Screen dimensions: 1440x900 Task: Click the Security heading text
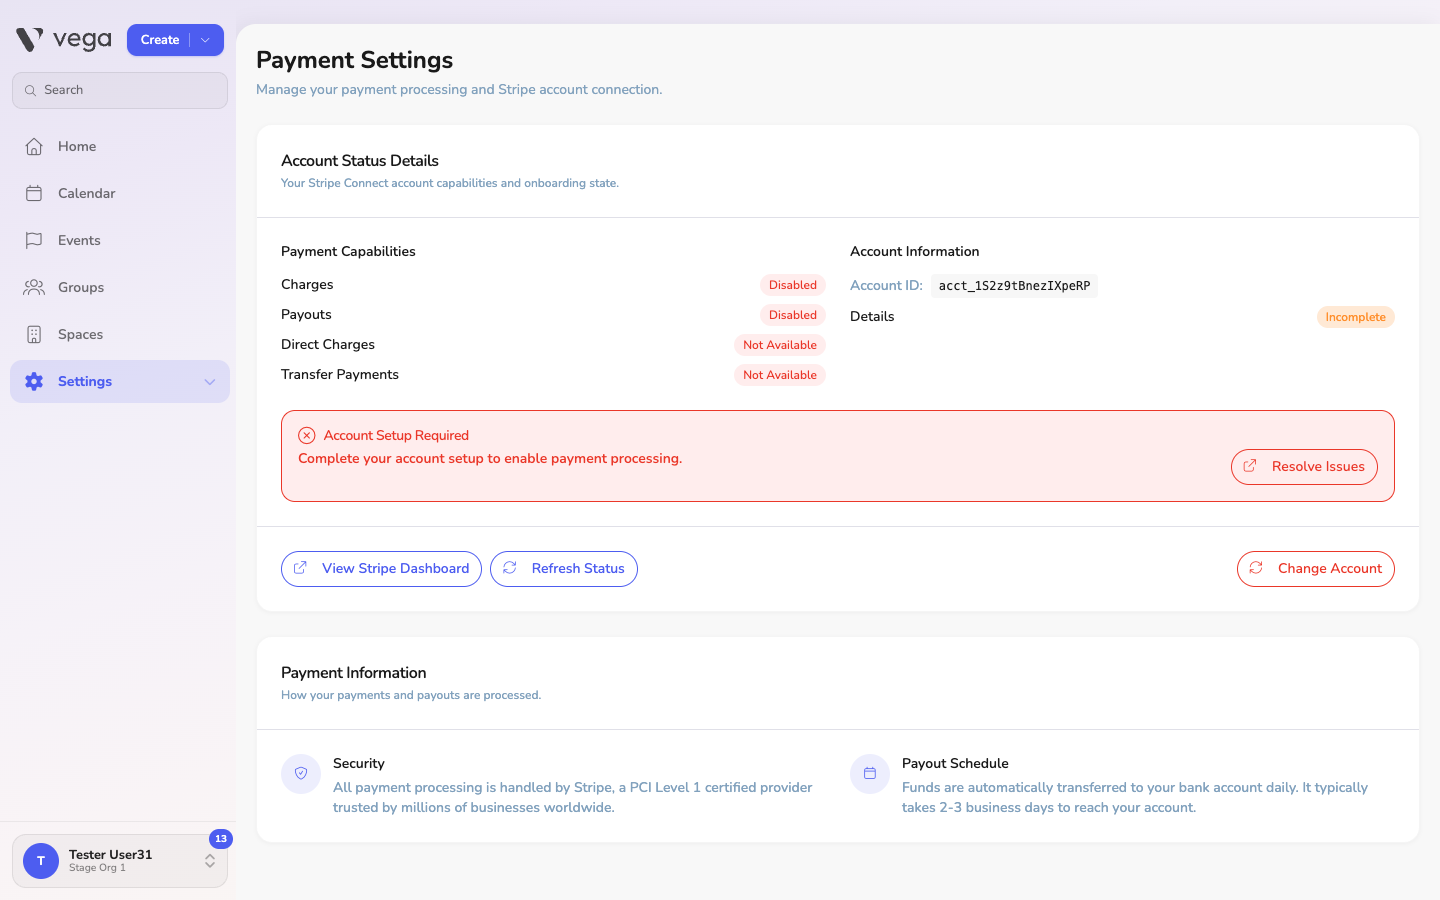pos(359,763)
